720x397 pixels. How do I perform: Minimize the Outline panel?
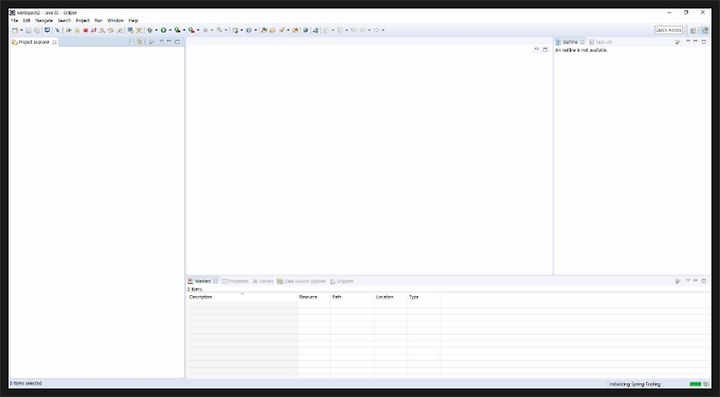point(695,42)
